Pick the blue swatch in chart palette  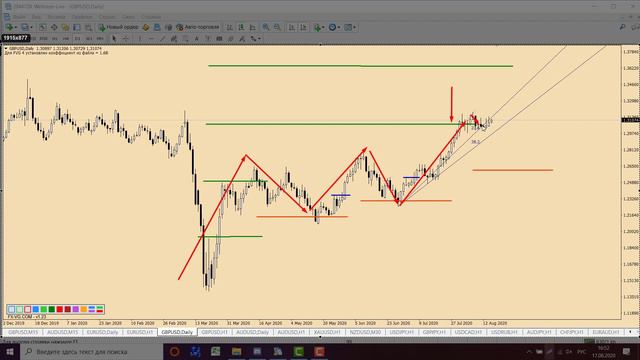tap(36, 309)
